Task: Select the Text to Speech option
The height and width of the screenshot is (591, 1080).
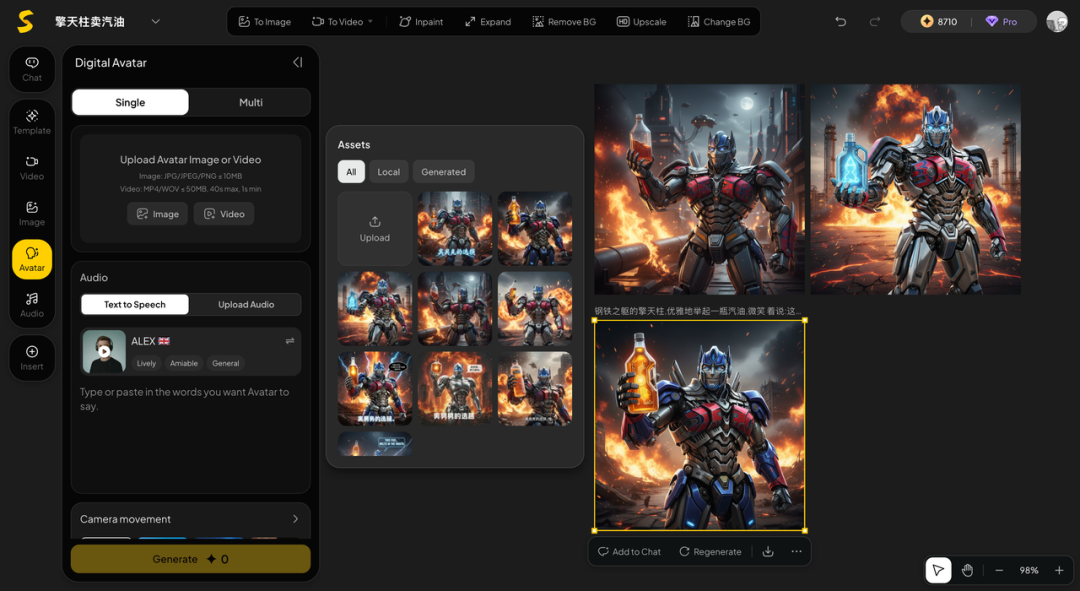Action: coord(135,304)
